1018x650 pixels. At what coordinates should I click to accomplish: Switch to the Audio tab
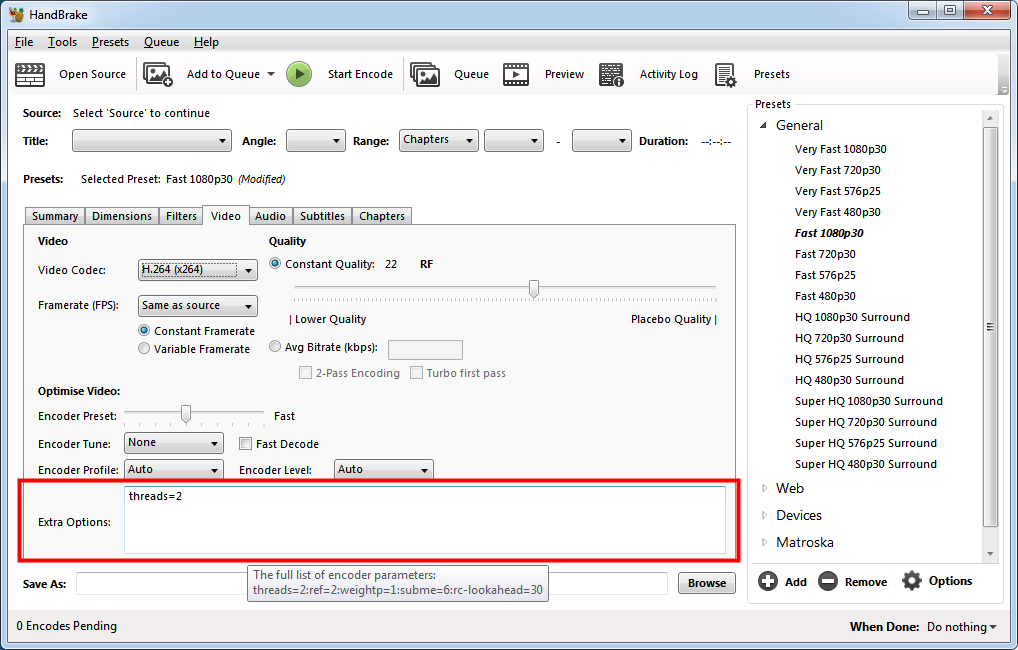(270, 216)
